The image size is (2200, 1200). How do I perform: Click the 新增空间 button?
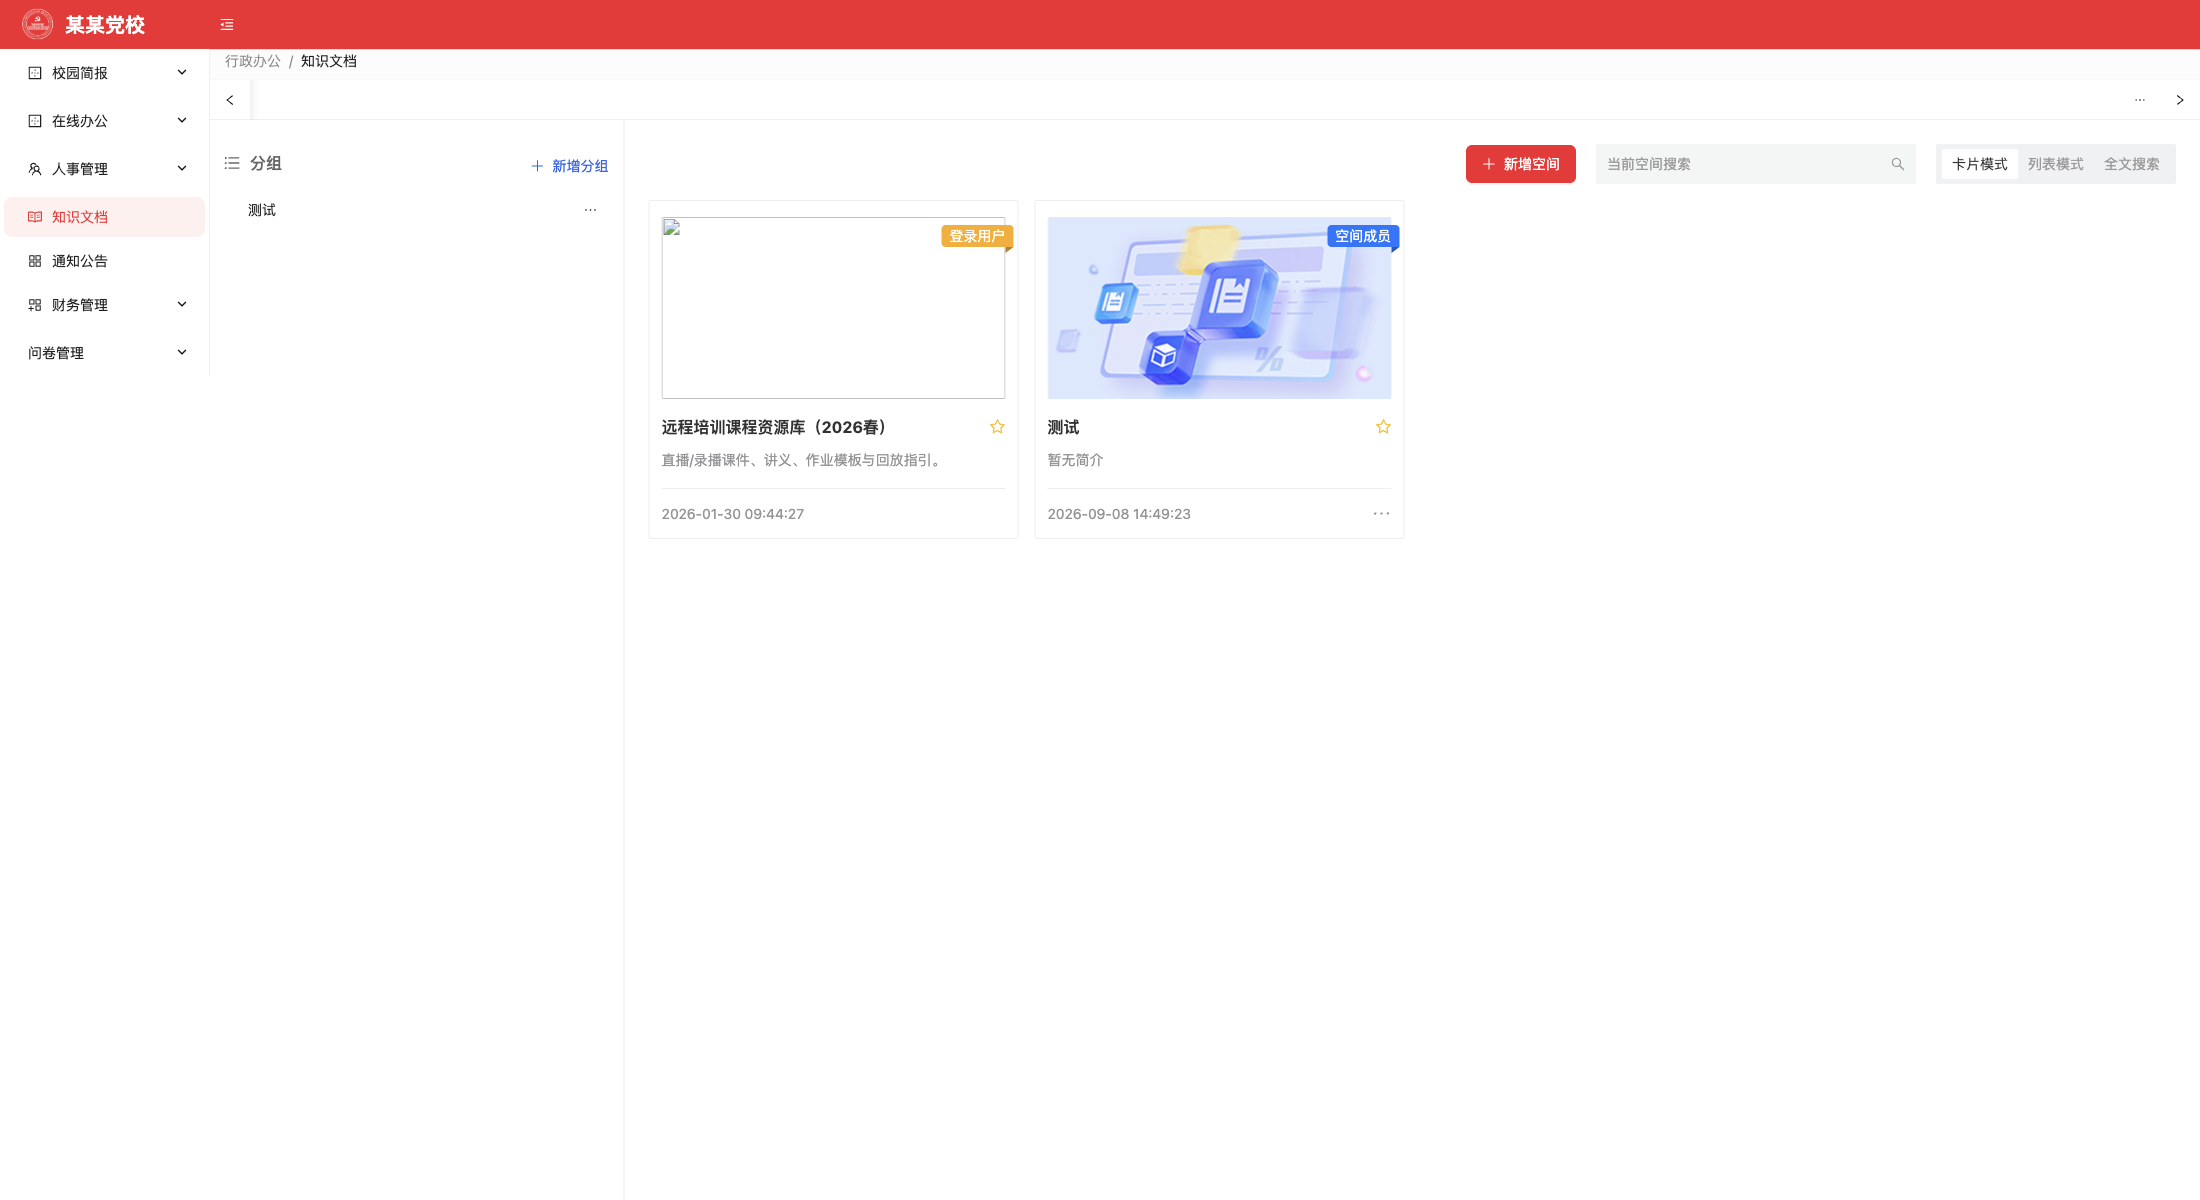click(1521, 164)
